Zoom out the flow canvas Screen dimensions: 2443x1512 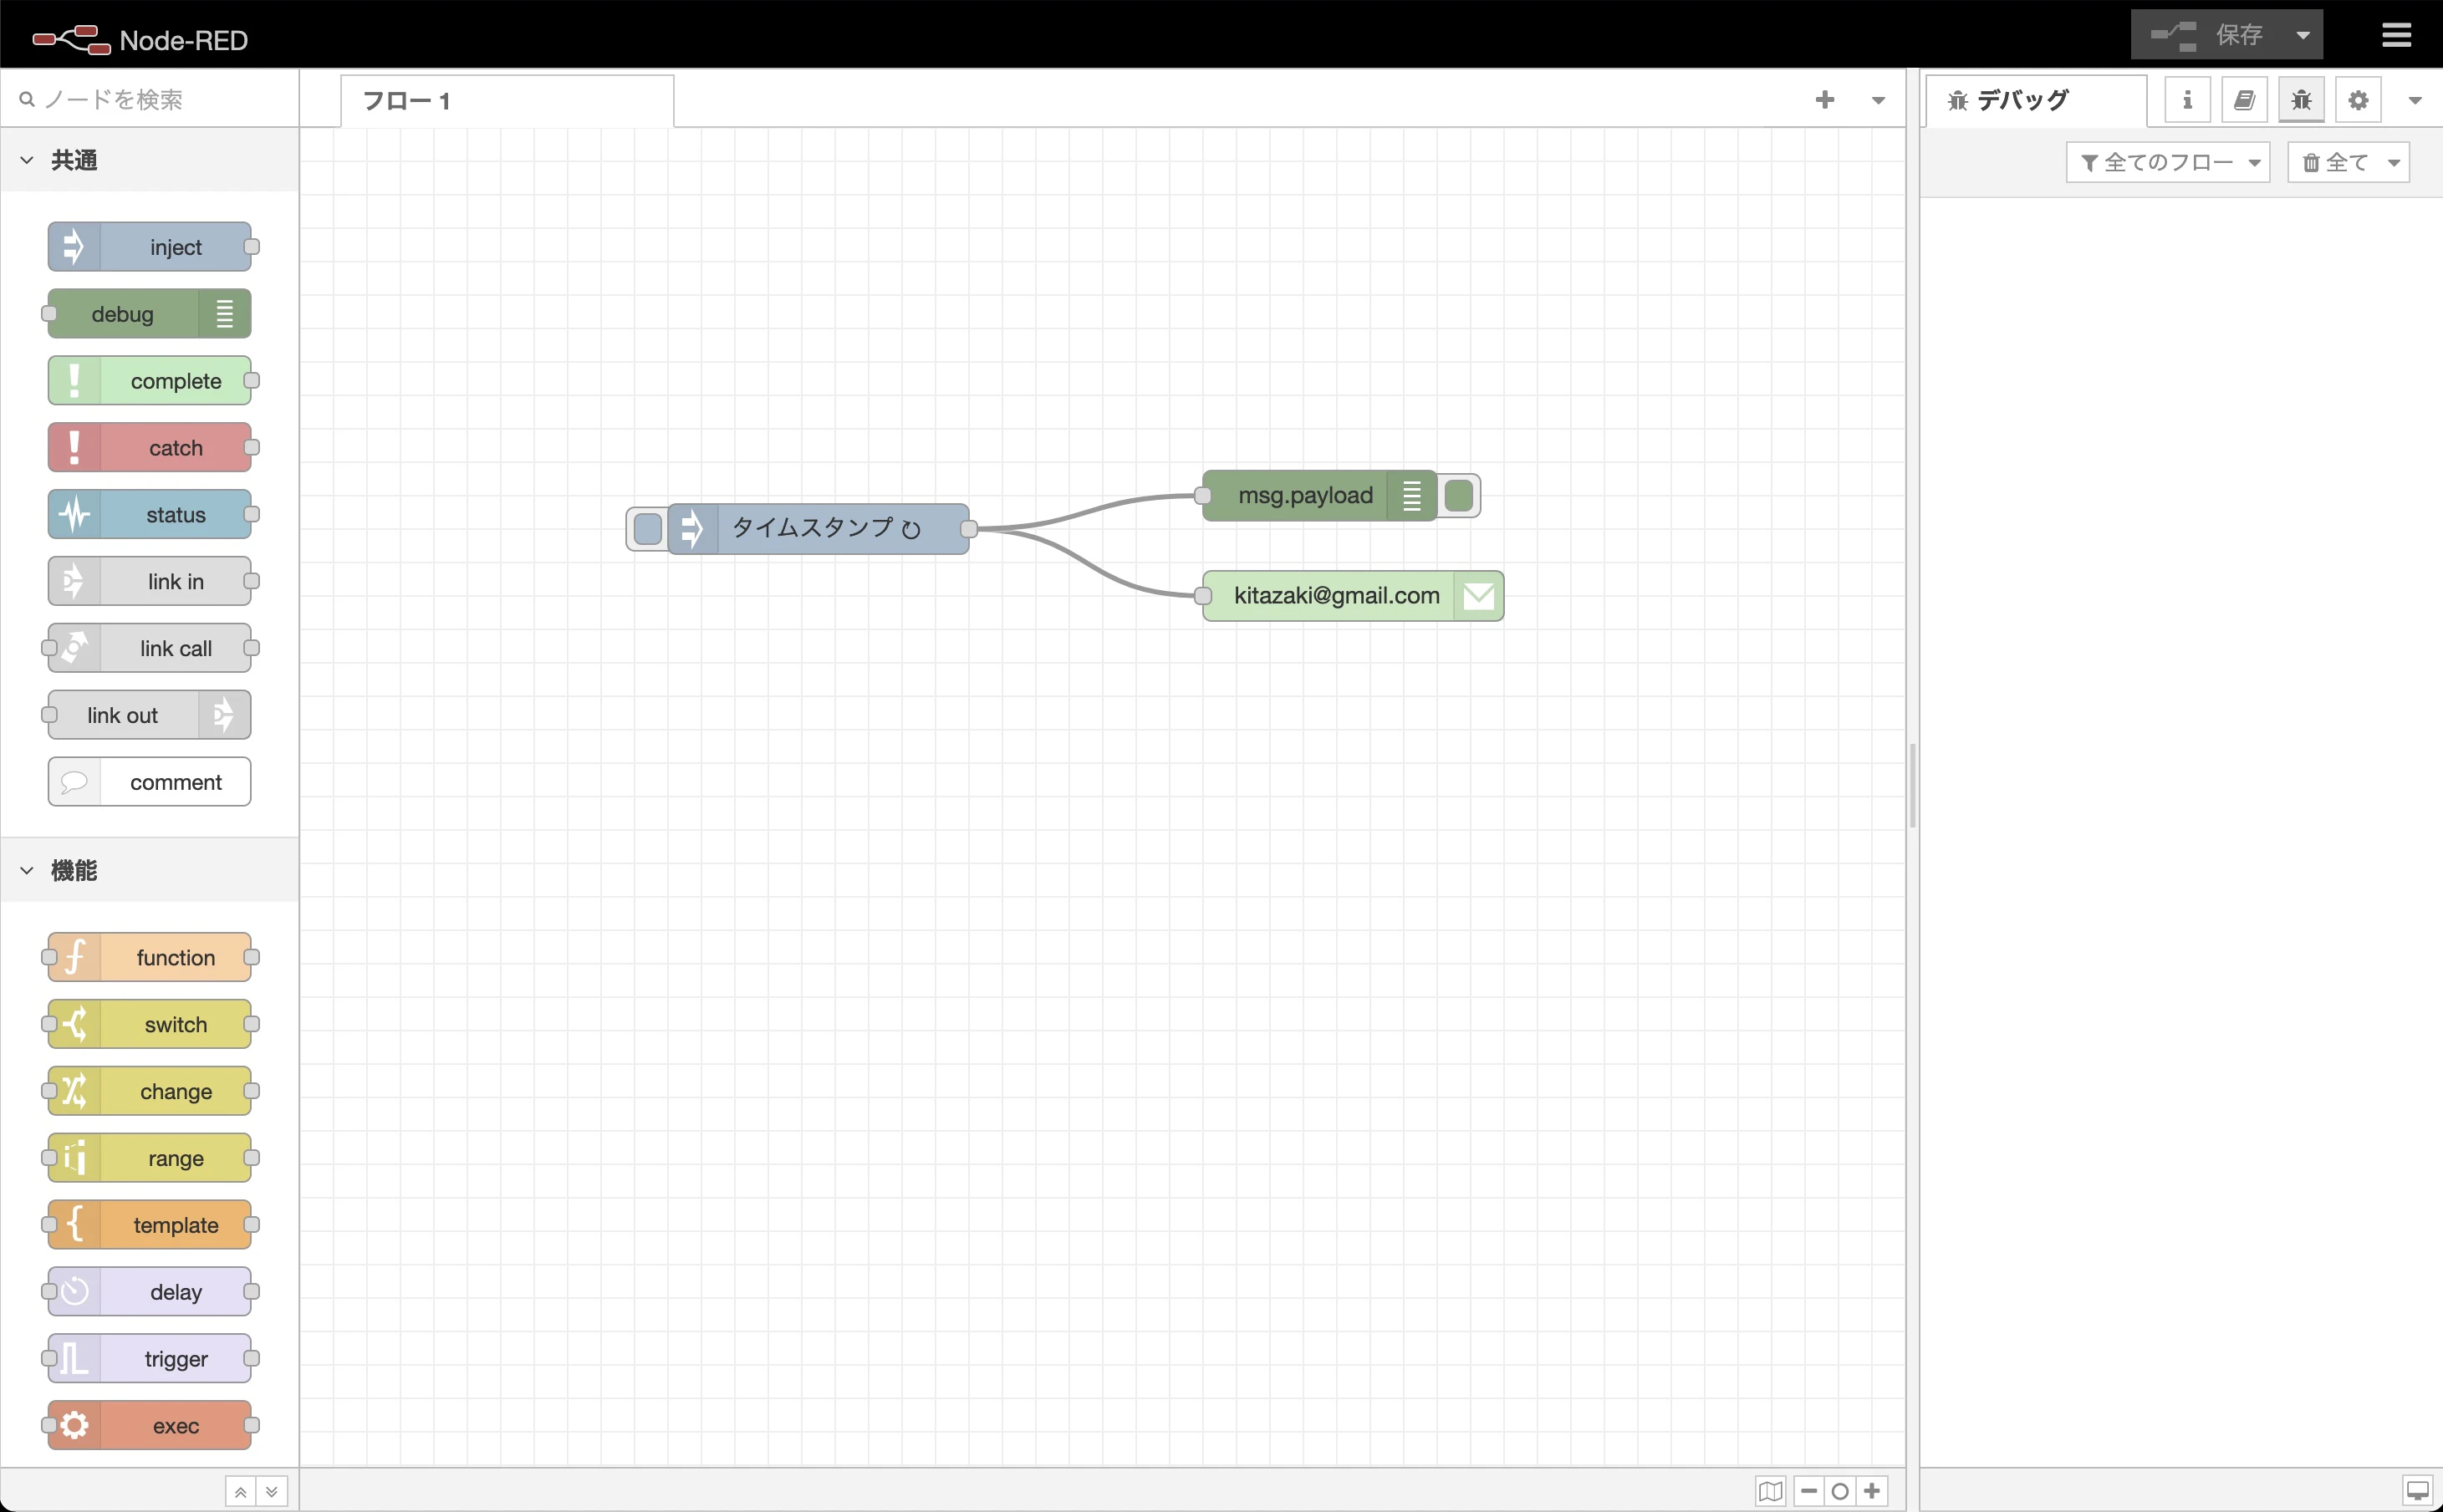point(1809,1491)
